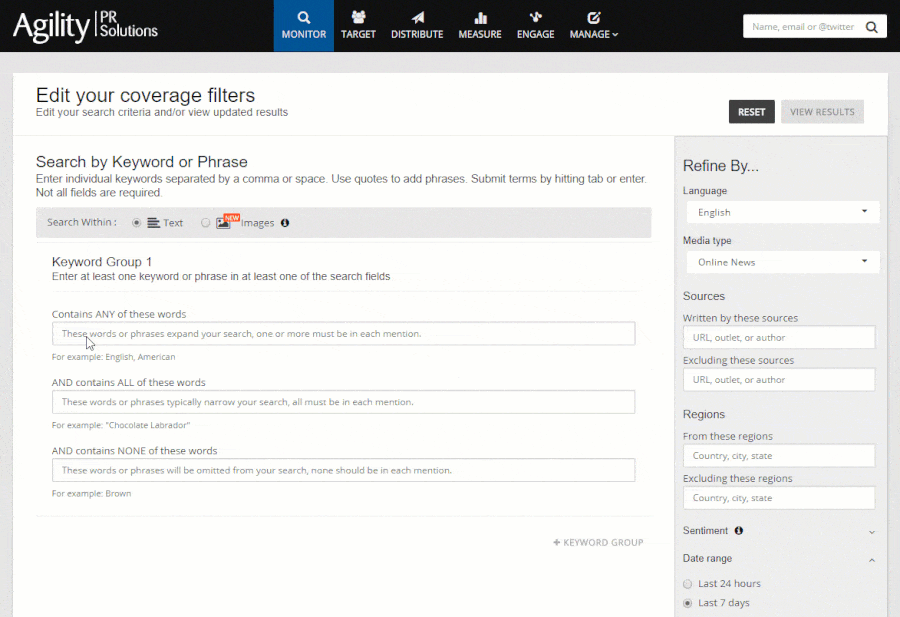Image resolution: width=900 pixels, height=617 pixels.
Task: Choose the Last 24 hours date range
Action: pos(687,584)
